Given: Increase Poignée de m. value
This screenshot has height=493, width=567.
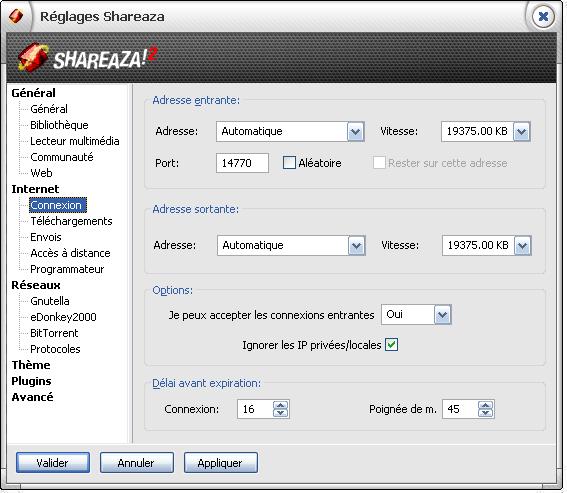Looking at the screenshot, I should tap(486, 405).
